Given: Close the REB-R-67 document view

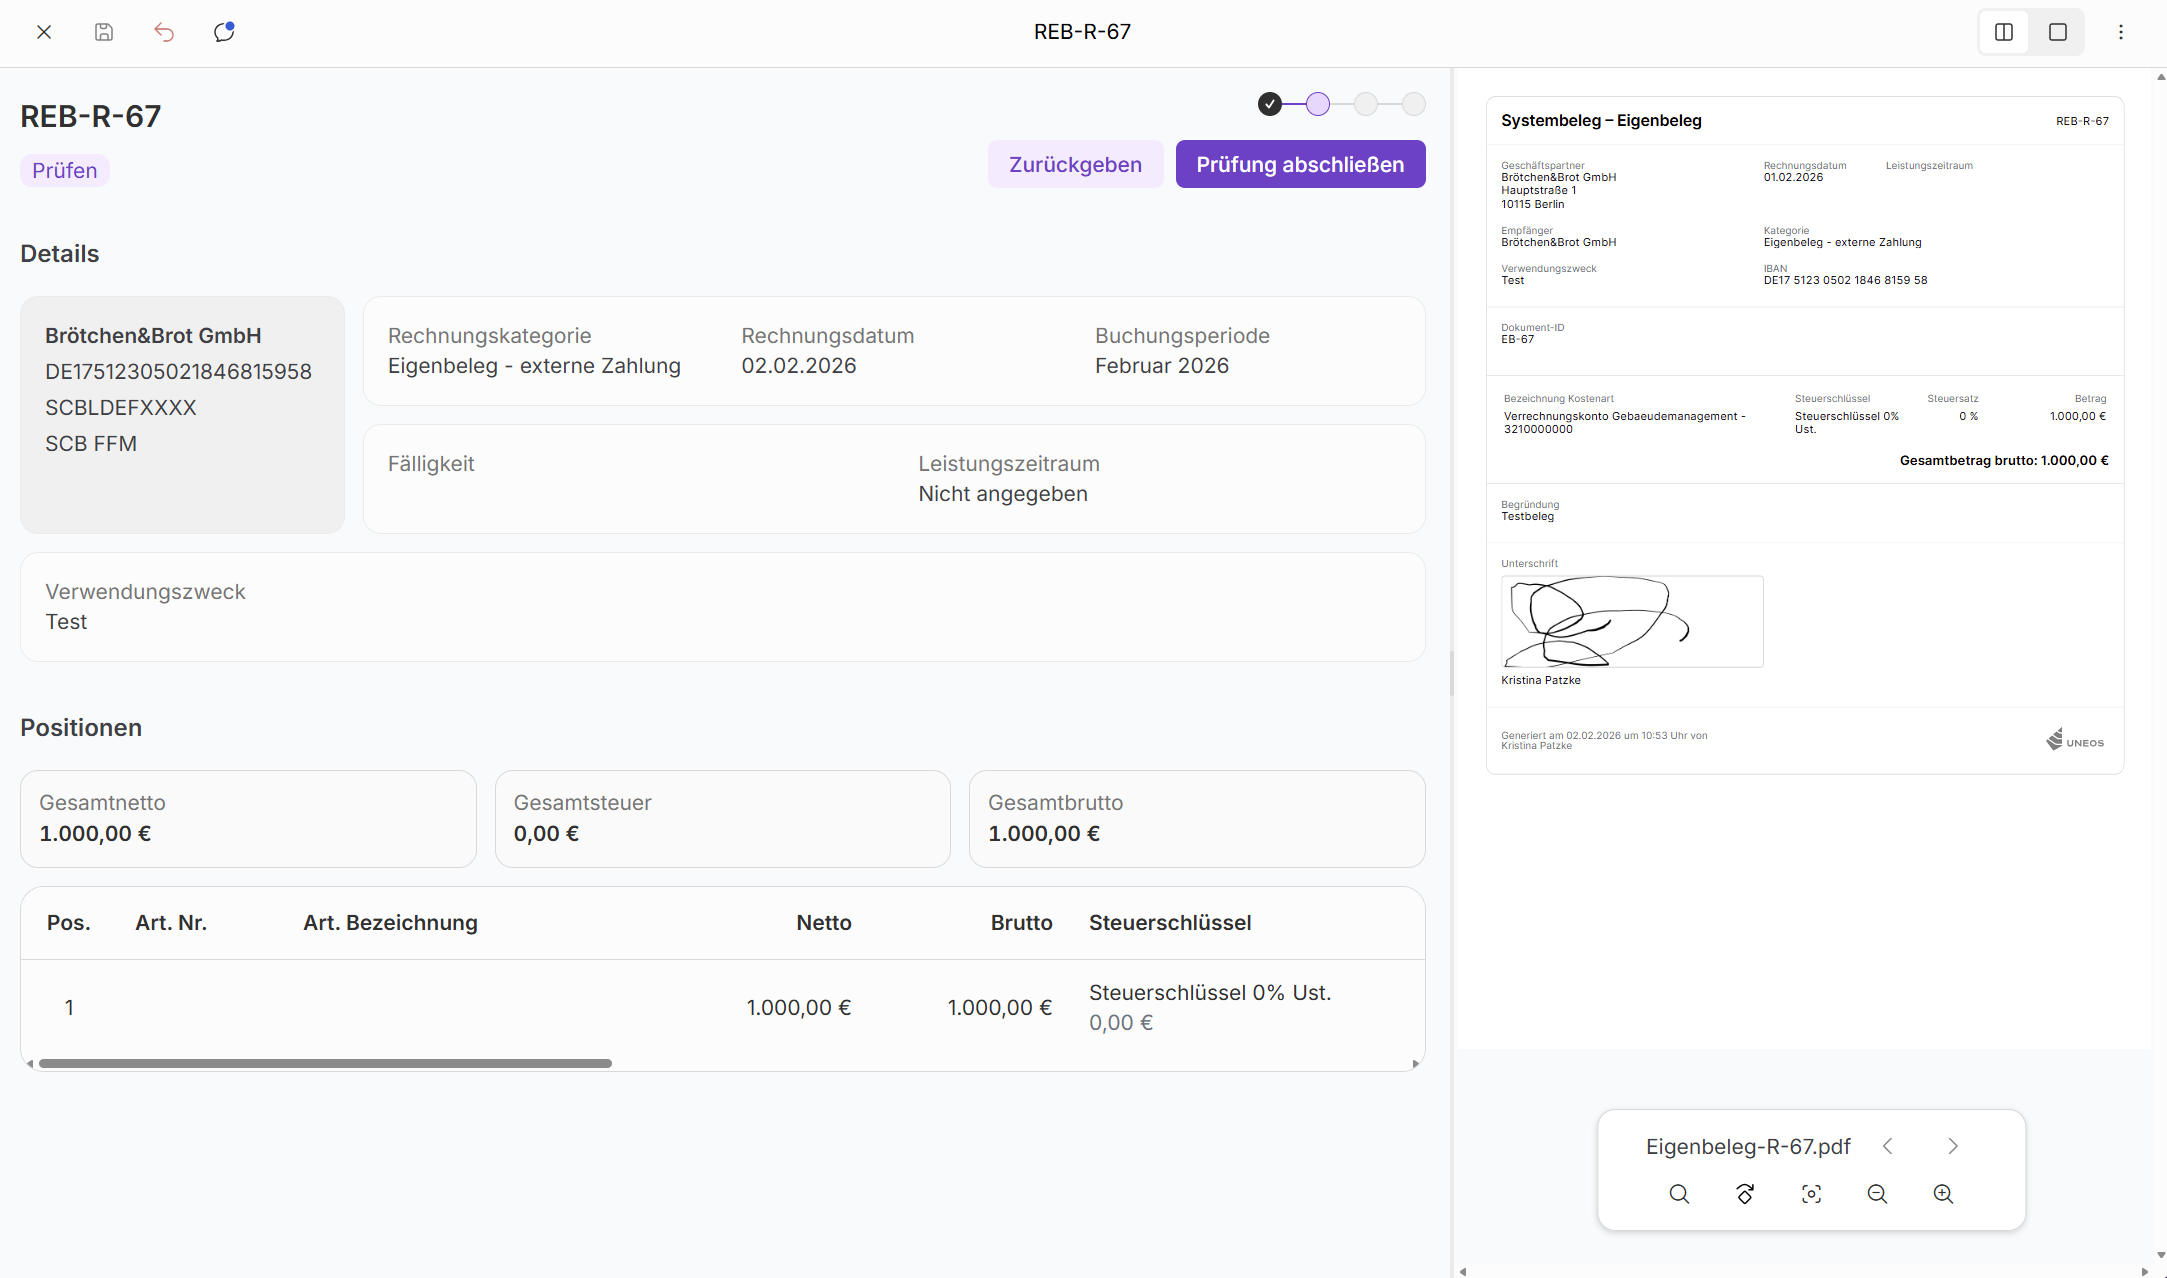Looking at the screenshot, I should 44,32.
